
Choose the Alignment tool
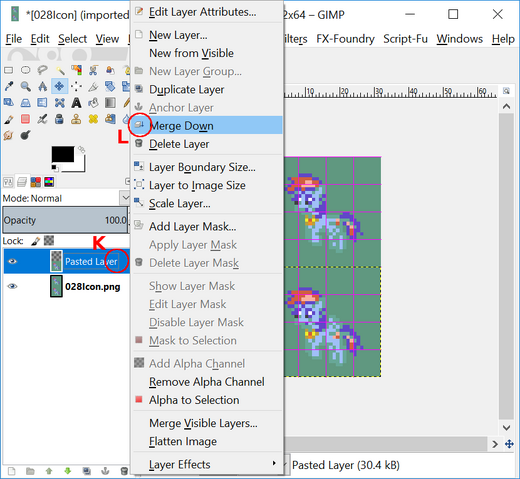76,87
